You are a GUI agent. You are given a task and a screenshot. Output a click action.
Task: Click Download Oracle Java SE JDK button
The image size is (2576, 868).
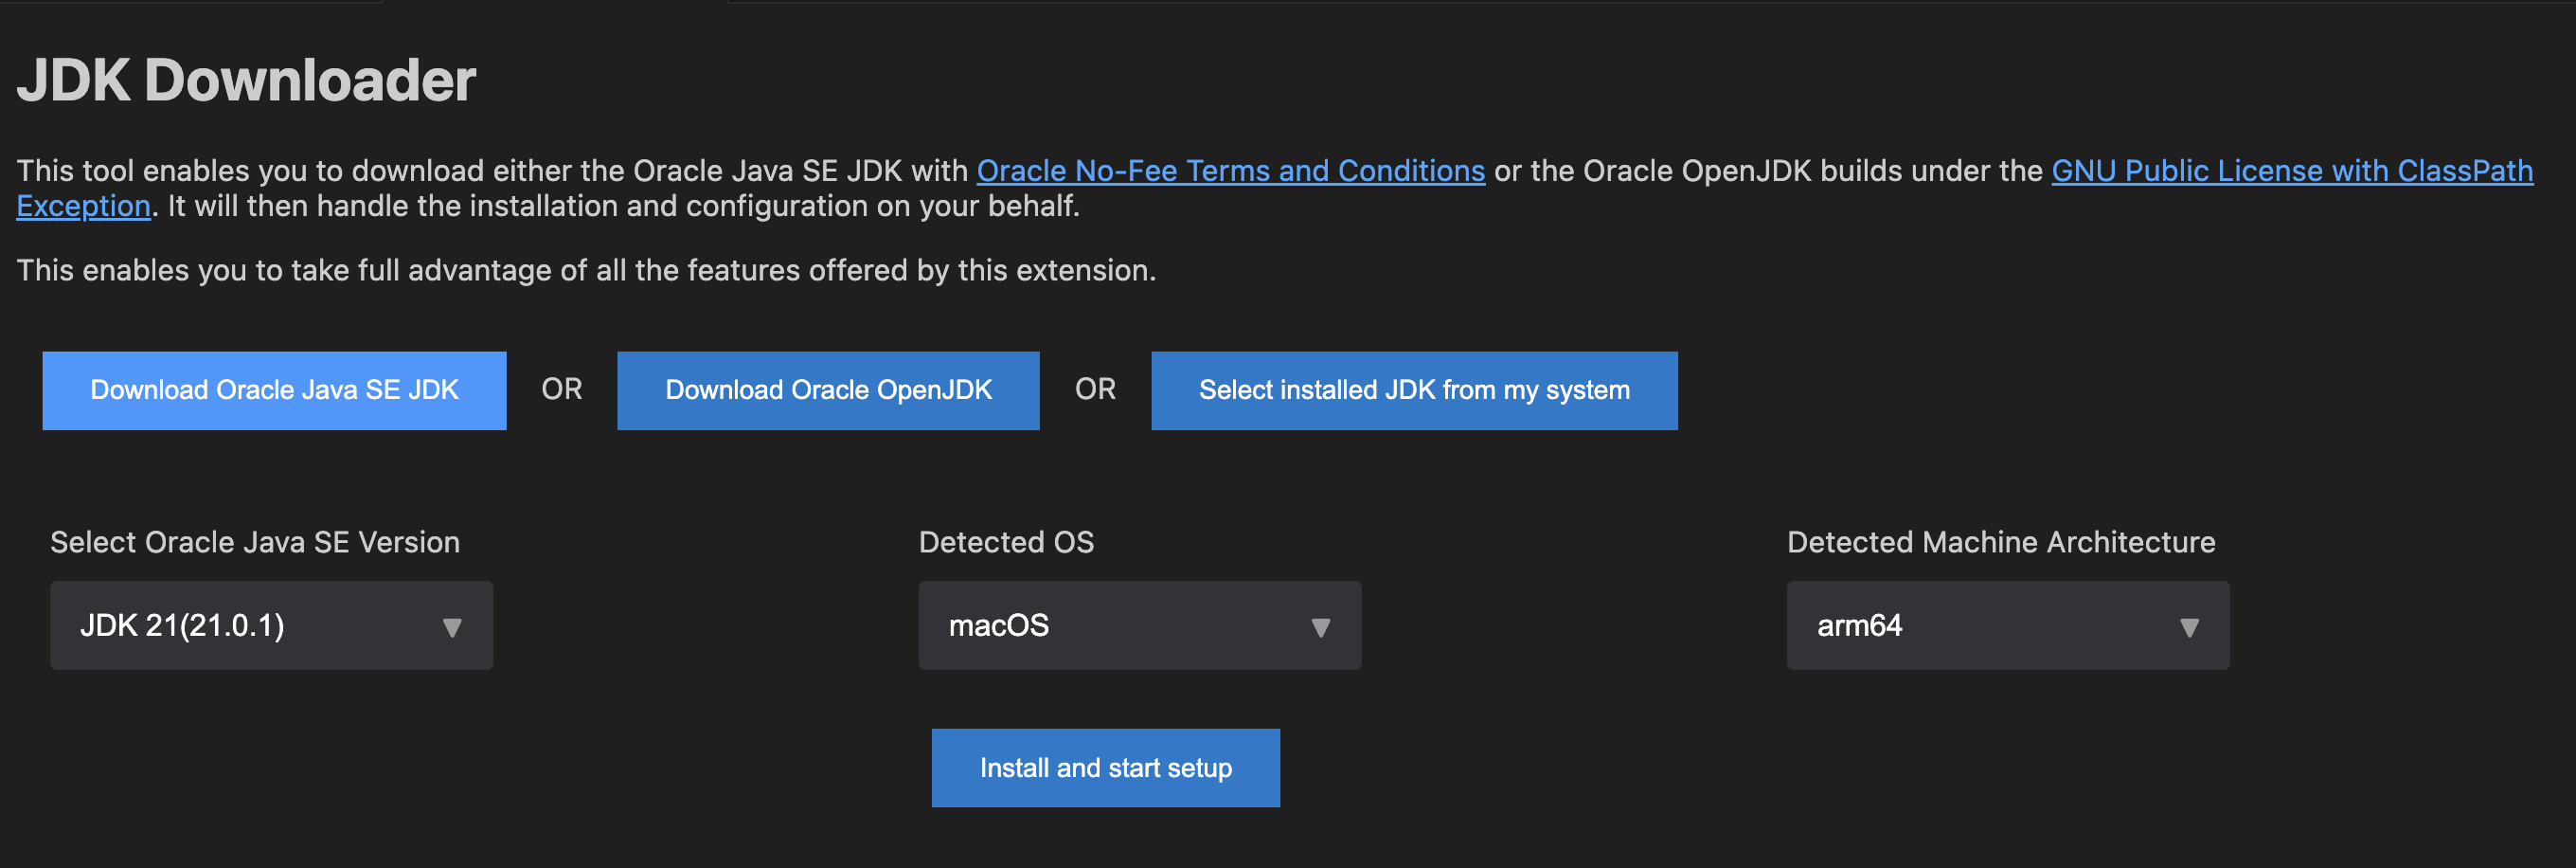pyautogui.click(x=274, y=390)
